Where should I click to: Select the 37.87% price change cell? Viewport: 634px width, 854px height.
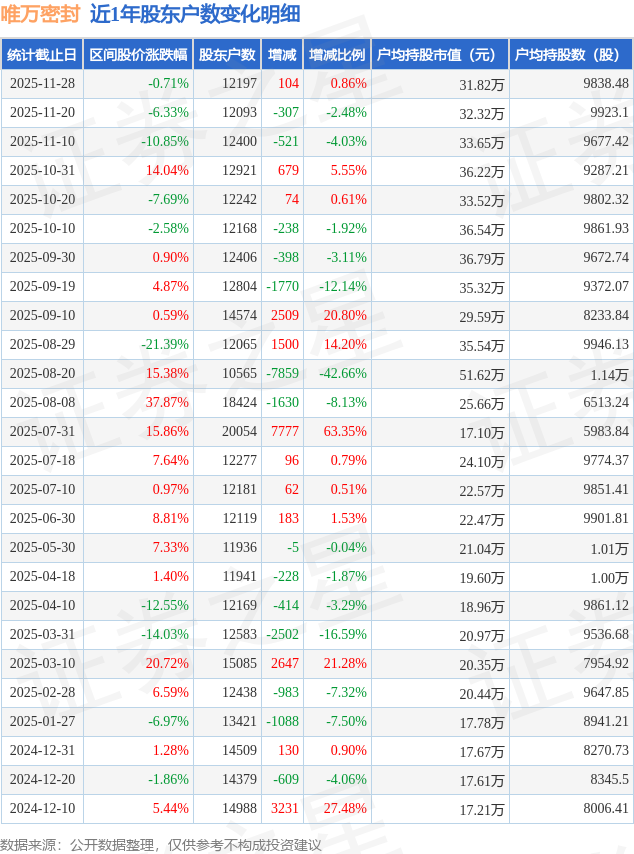tap(167, 403)
